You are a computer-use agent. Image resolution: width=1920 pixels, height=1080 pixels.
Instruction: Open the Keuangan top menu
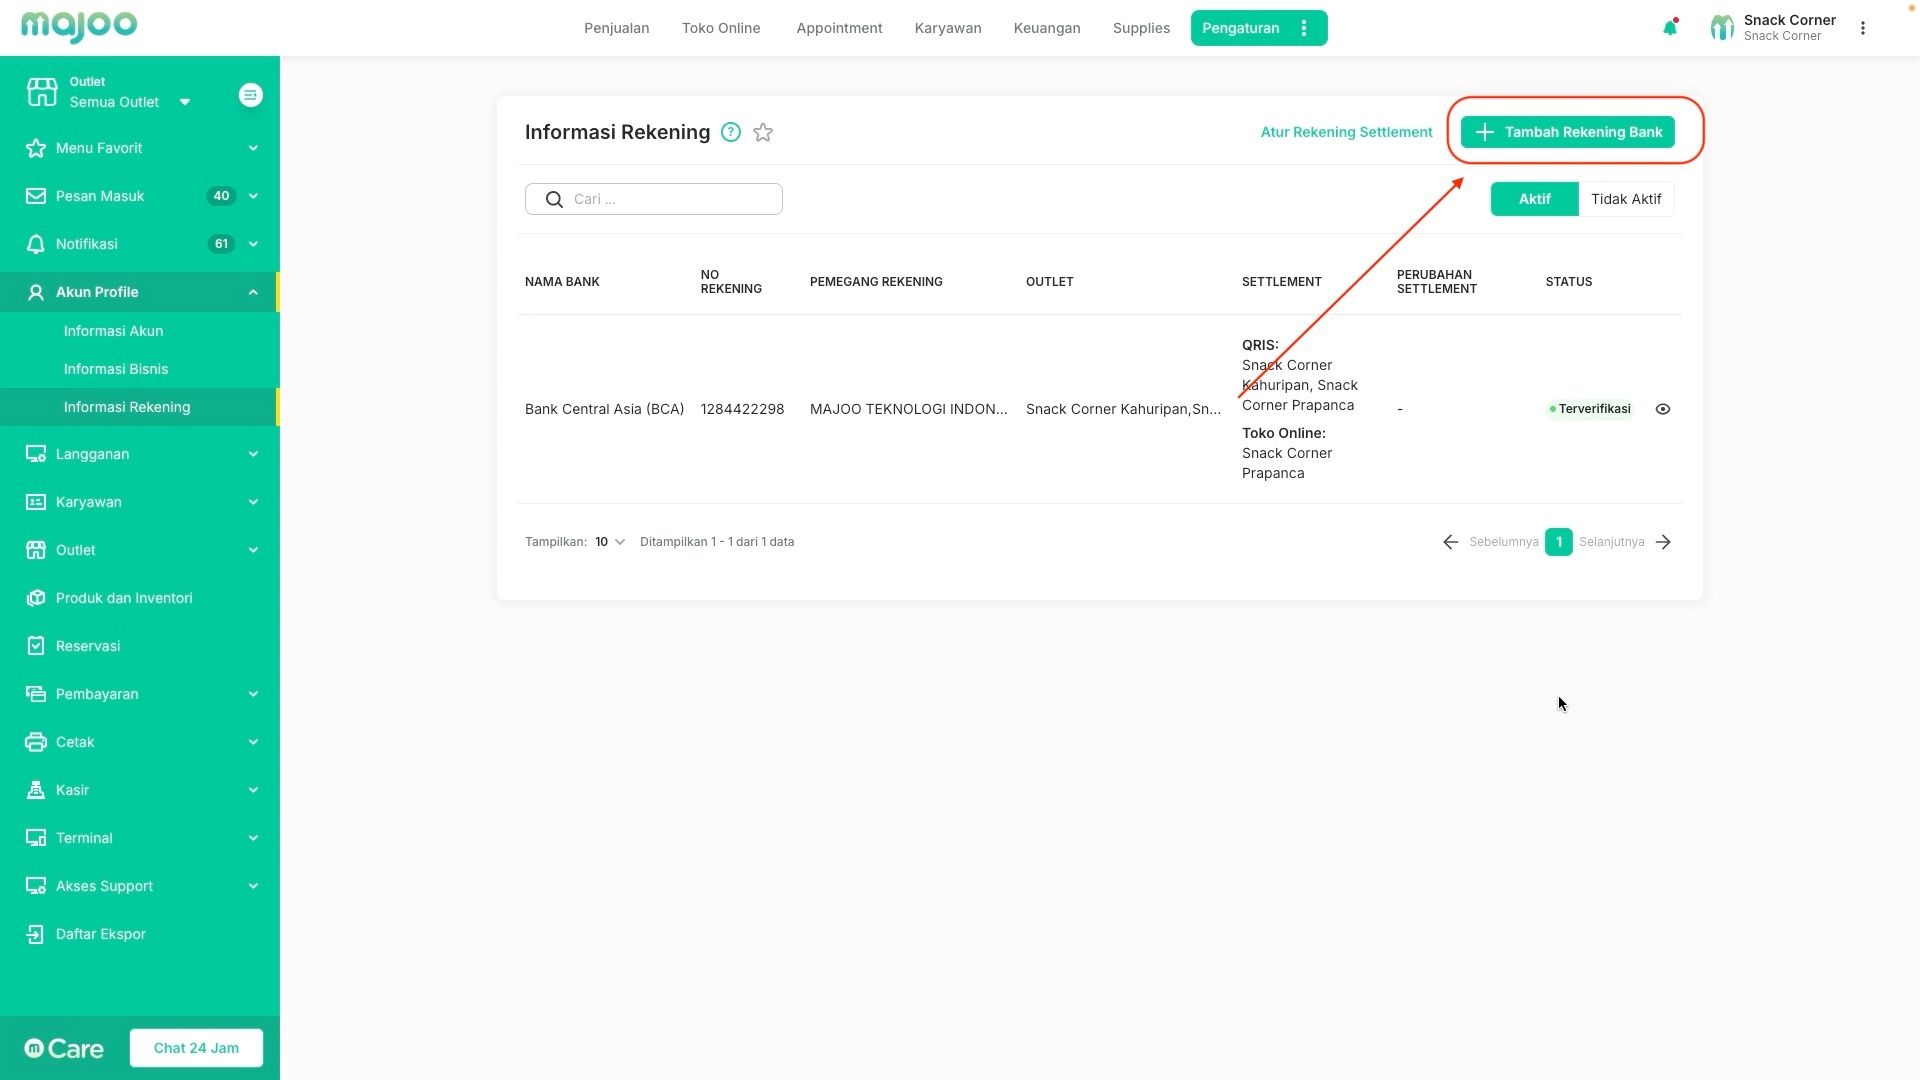(x=1046, y=28)
